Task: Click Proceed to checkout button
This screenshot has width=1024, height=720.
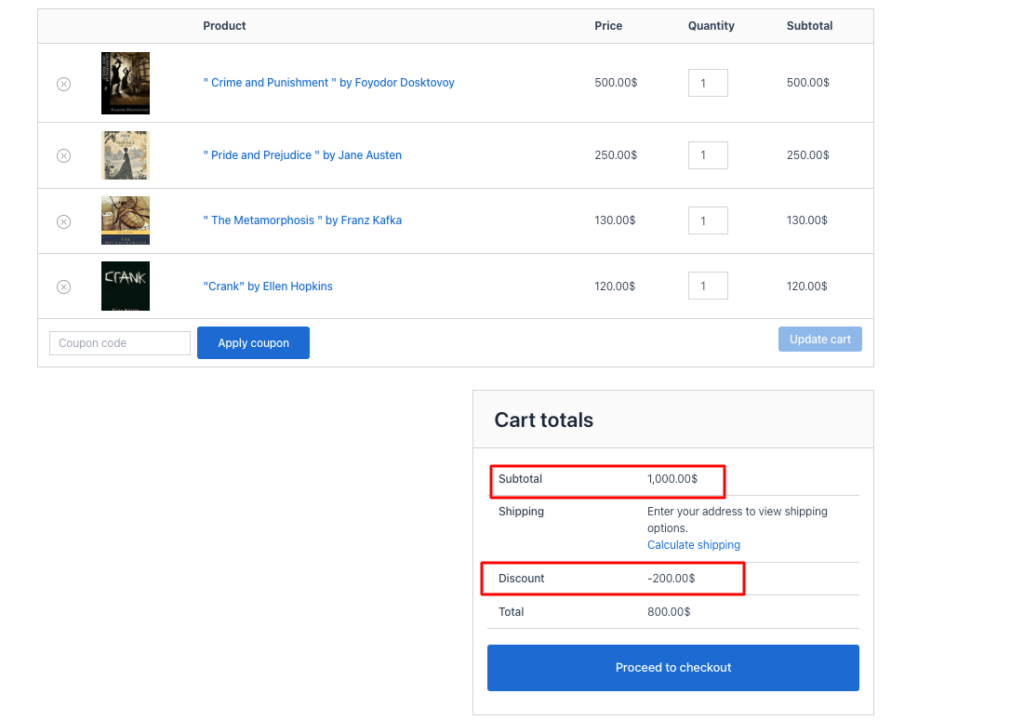Action: (x=673, y=667)
